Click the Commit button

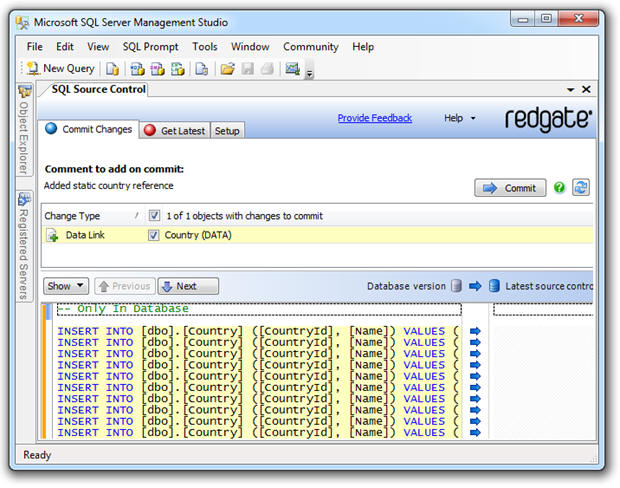510,188
